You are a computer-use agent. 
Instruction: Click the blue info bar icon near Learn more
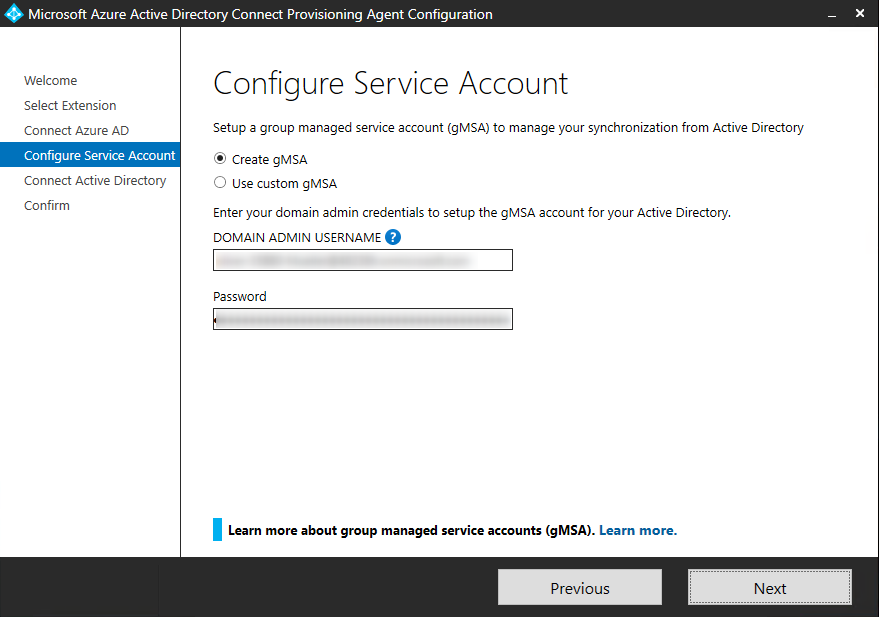click(x=216, y=528)
